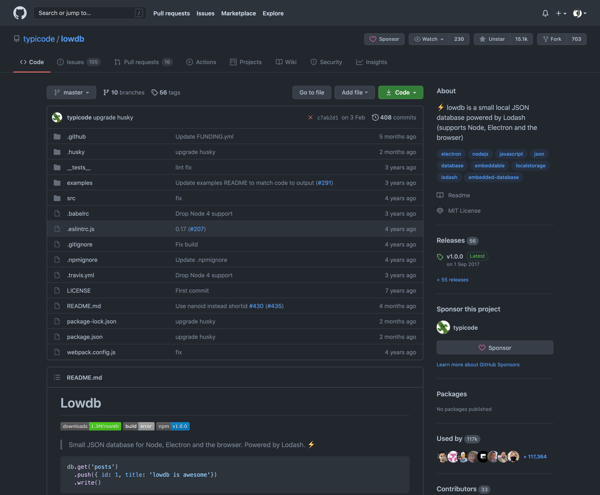The image size is (600, 495).
Task: Select the electron topic tag
Action: pos(451,154)
